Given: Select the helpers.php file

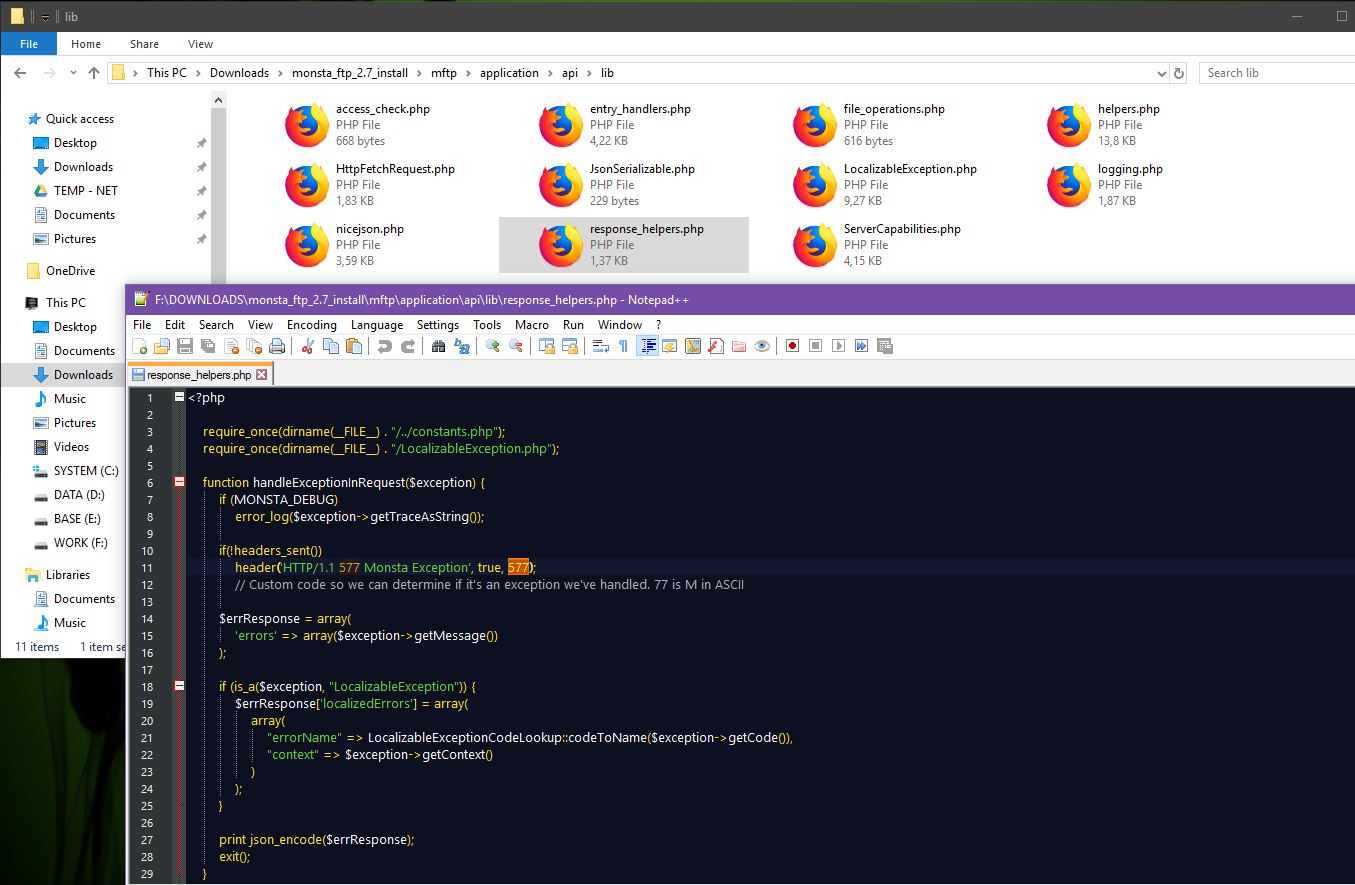Looking at the screenshot, I should [1128, 109].
